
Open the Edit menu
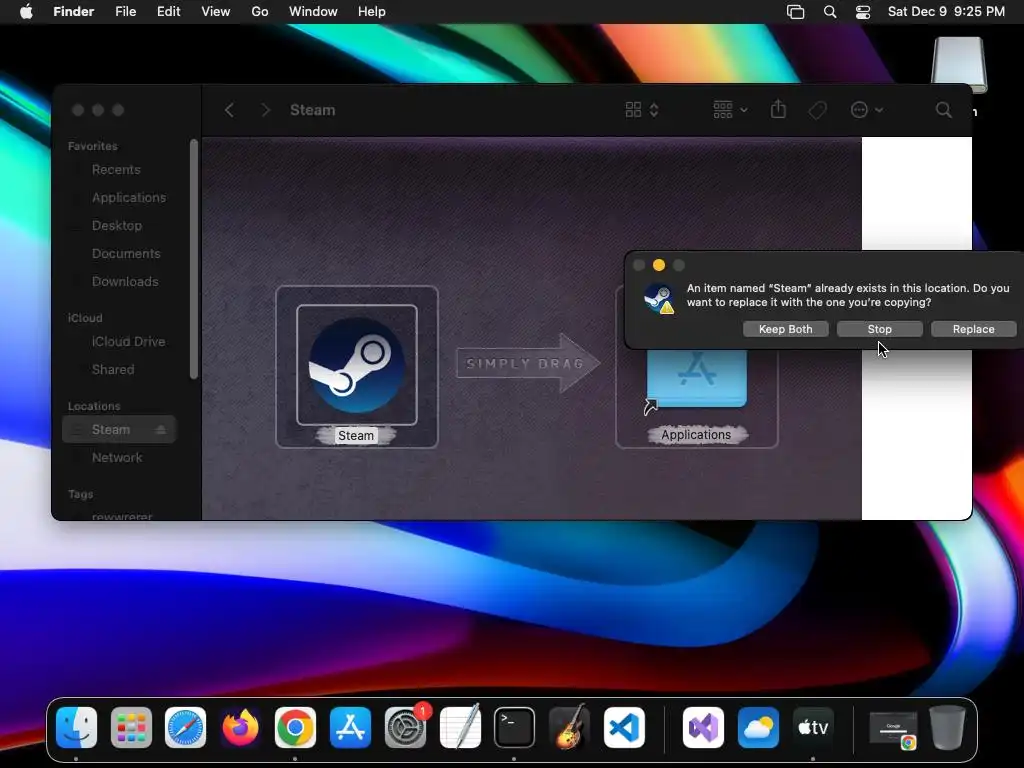[168, 12]
